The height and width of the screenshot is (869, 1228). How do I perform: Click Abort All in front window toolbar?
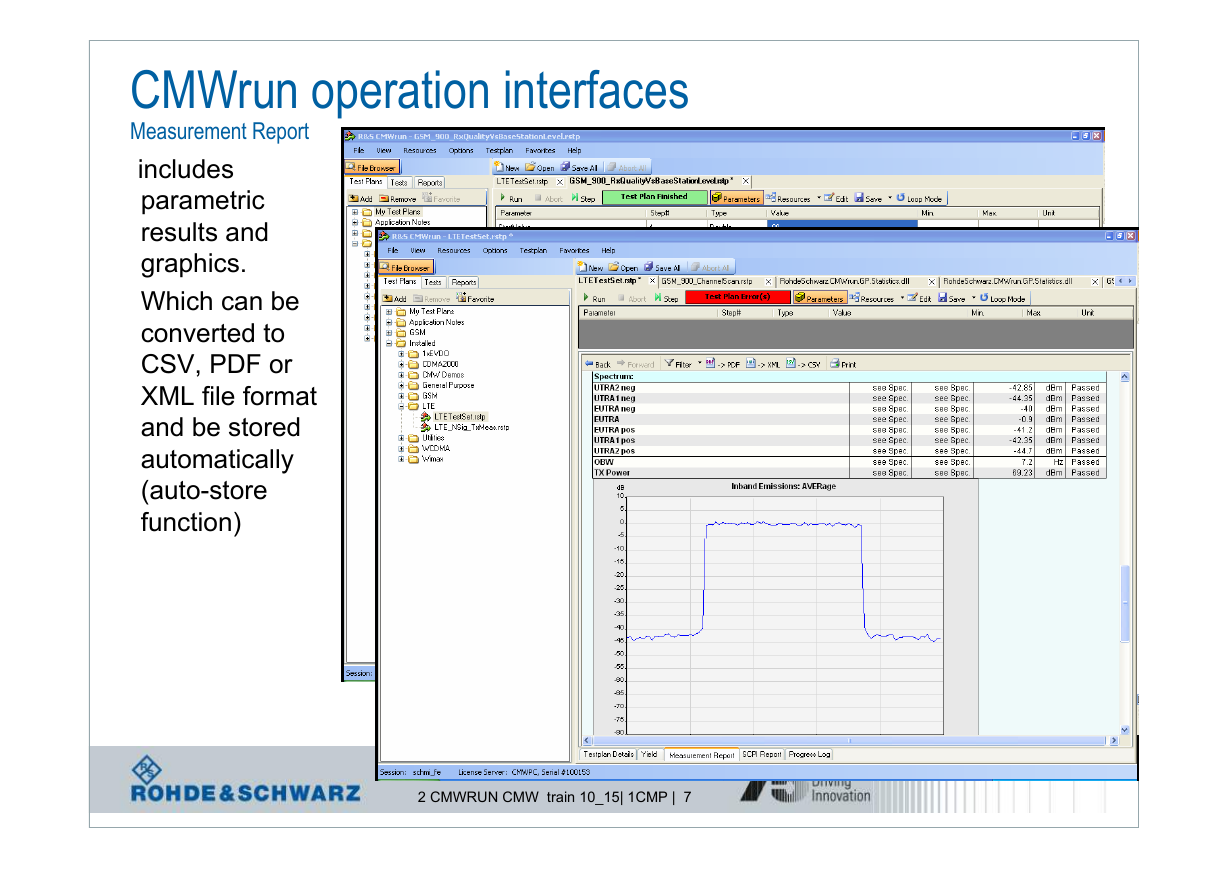tap(708, 268)
